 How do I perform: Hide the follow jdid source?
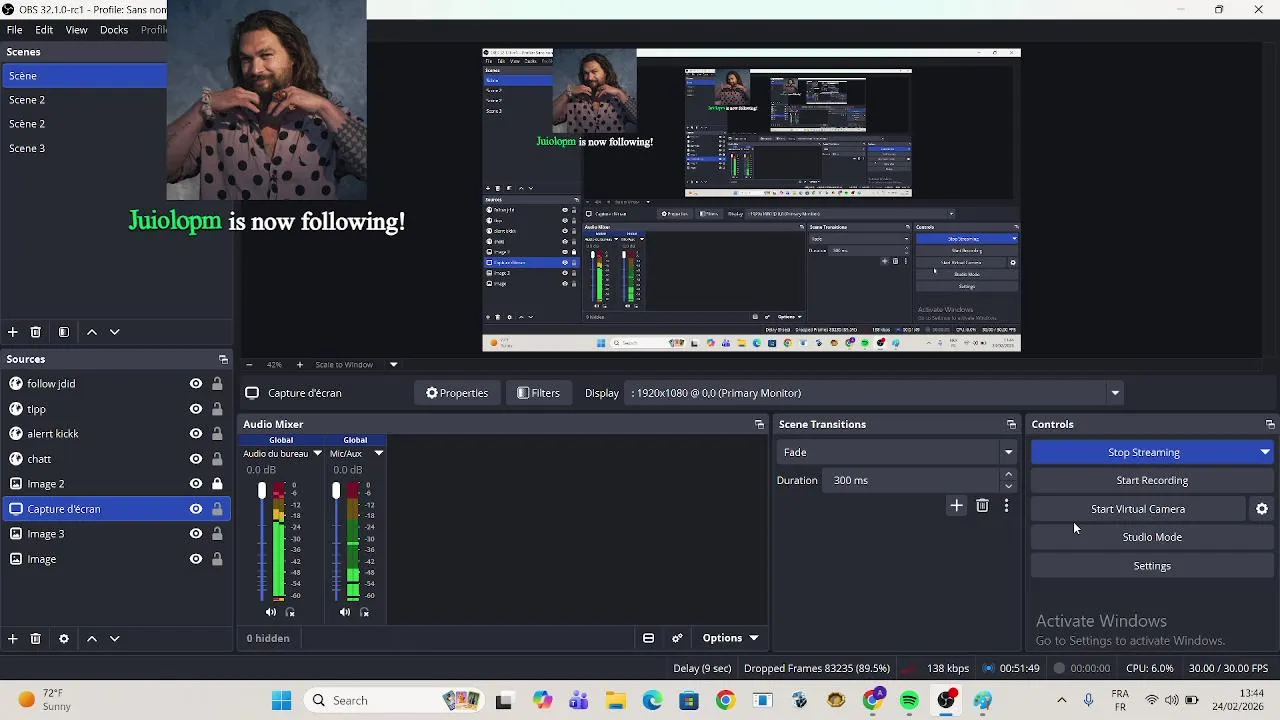[196, 384]
